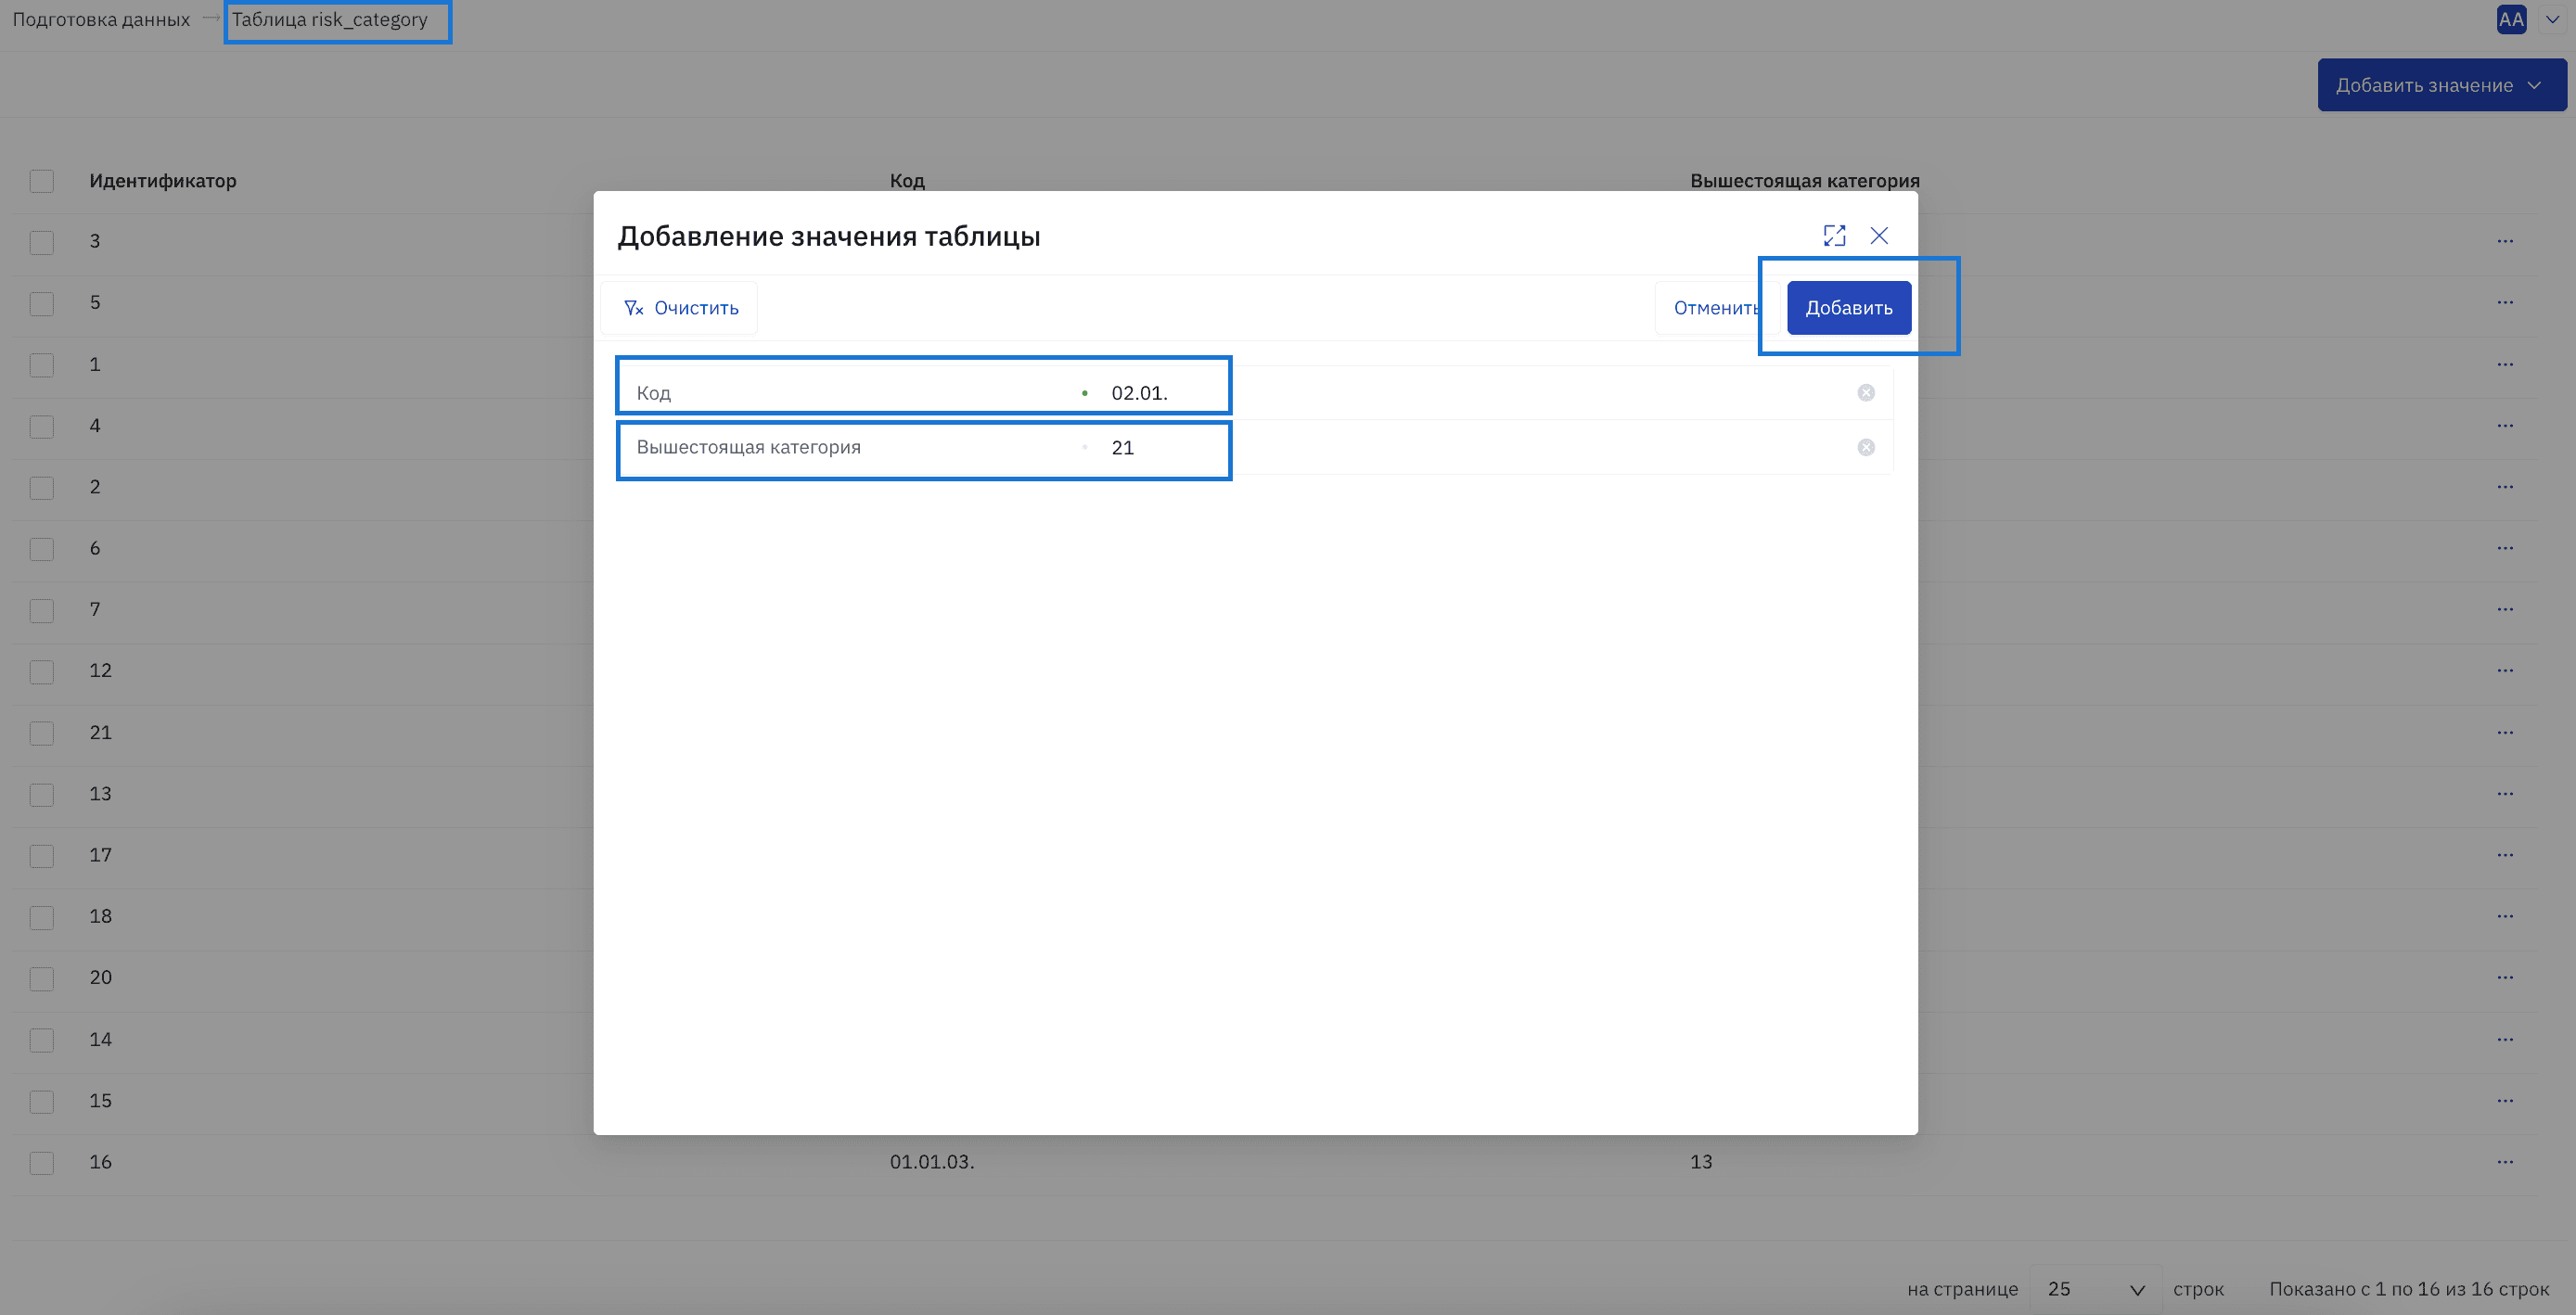Click the Код column header
The height and width of the screenshot is (1315, 2576).
(907, 181)
